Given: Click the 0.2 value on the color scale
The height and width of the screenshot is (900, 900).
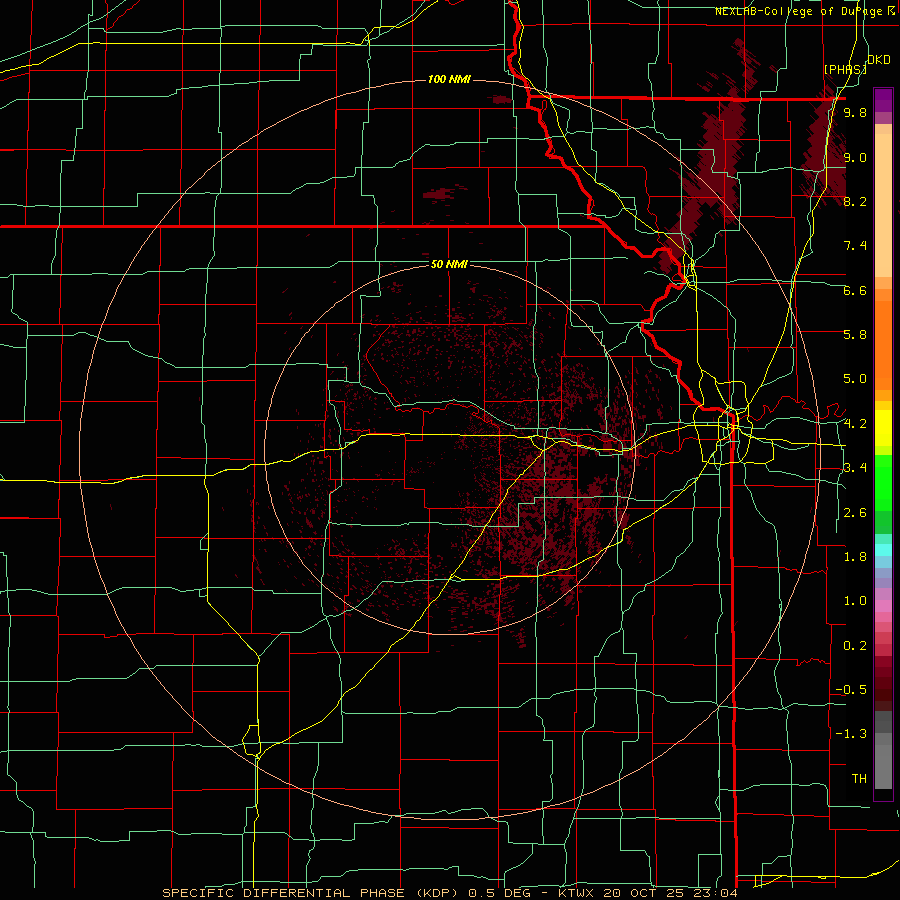Looking at the screenshot, I should click(x=855, y=646).
